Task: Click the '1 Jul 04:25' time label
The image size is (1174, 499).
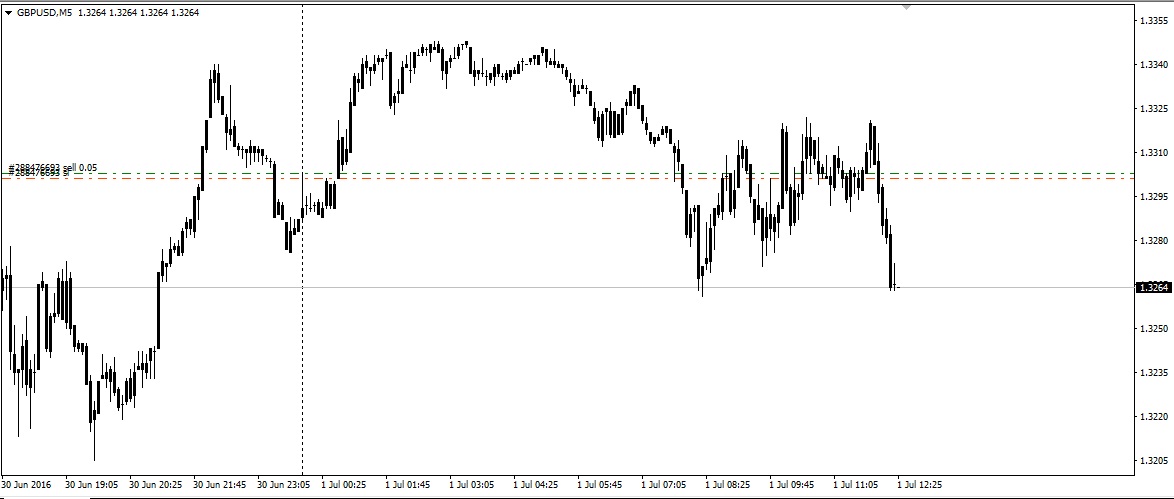Action: [536, 485]
